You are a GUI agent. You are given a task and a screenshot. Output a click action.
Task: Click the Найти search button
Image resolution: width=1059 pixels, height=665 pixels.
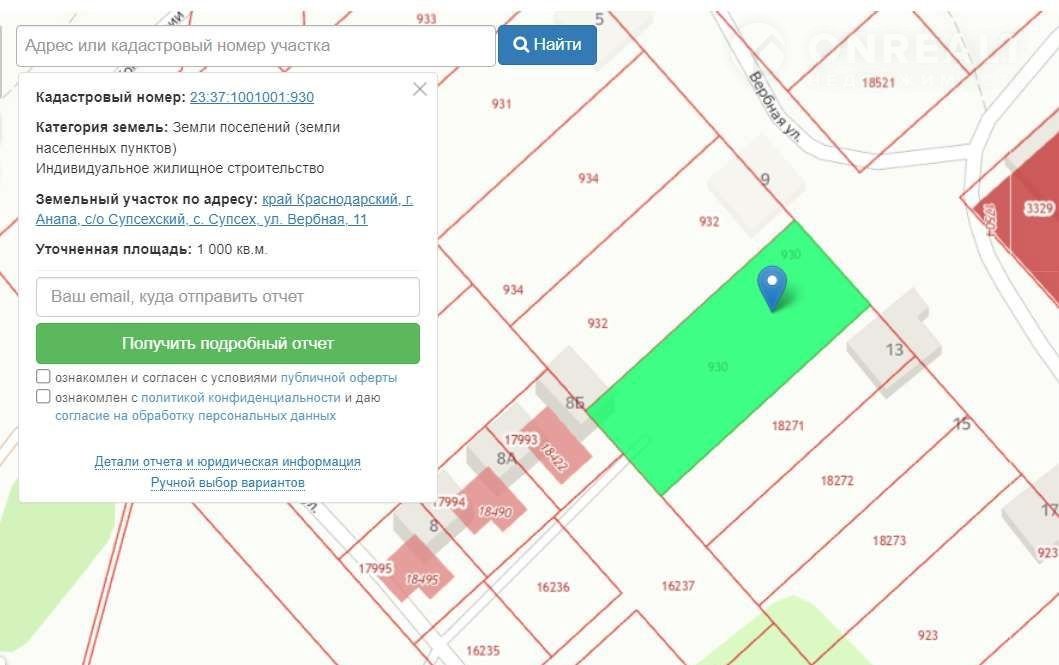click(547, 45)
